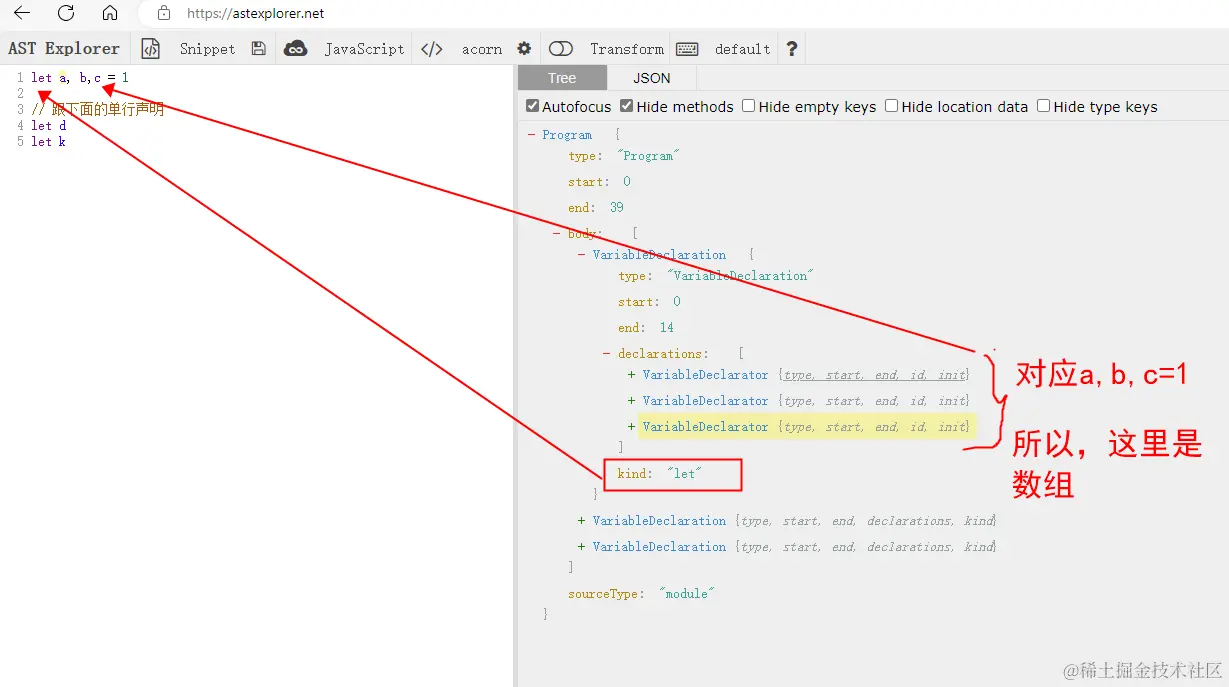Viewport: 1229px width, 687px height.
Task: Click the save floppy disk icon
Action: (259, 48)
